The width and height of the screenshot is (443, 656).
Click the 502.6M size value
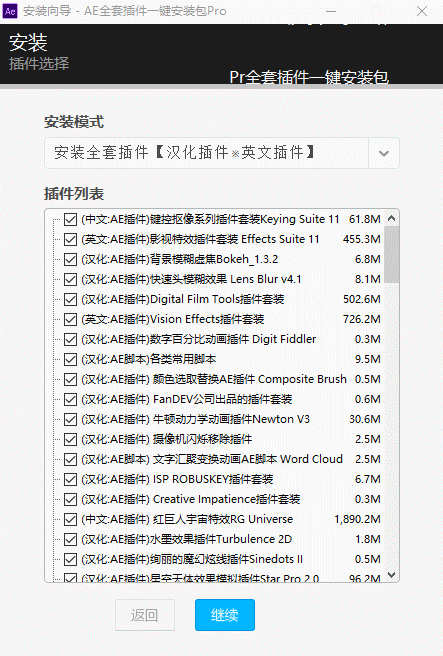[x=362, y=299]
